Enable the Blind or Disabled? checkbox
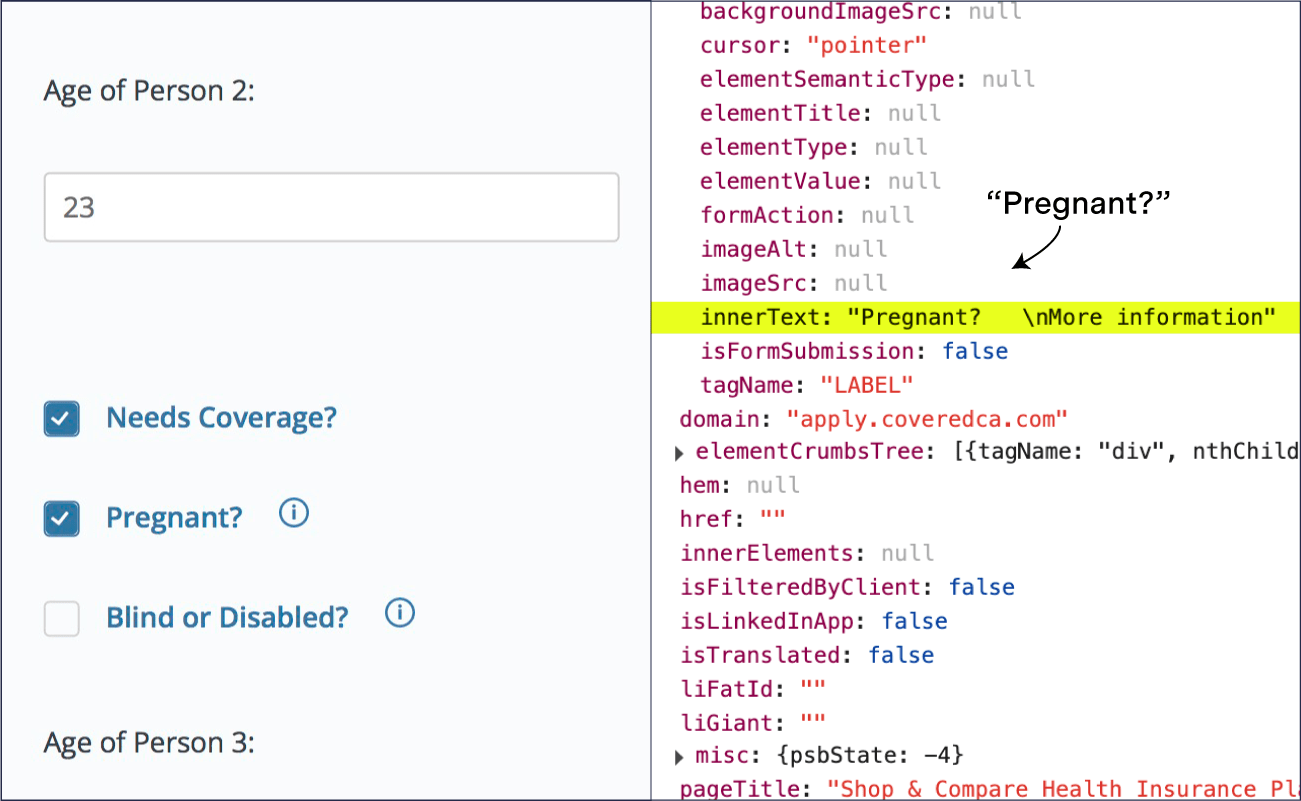The width and height of the screenshot is (1301, 801). tap(61, 619)
